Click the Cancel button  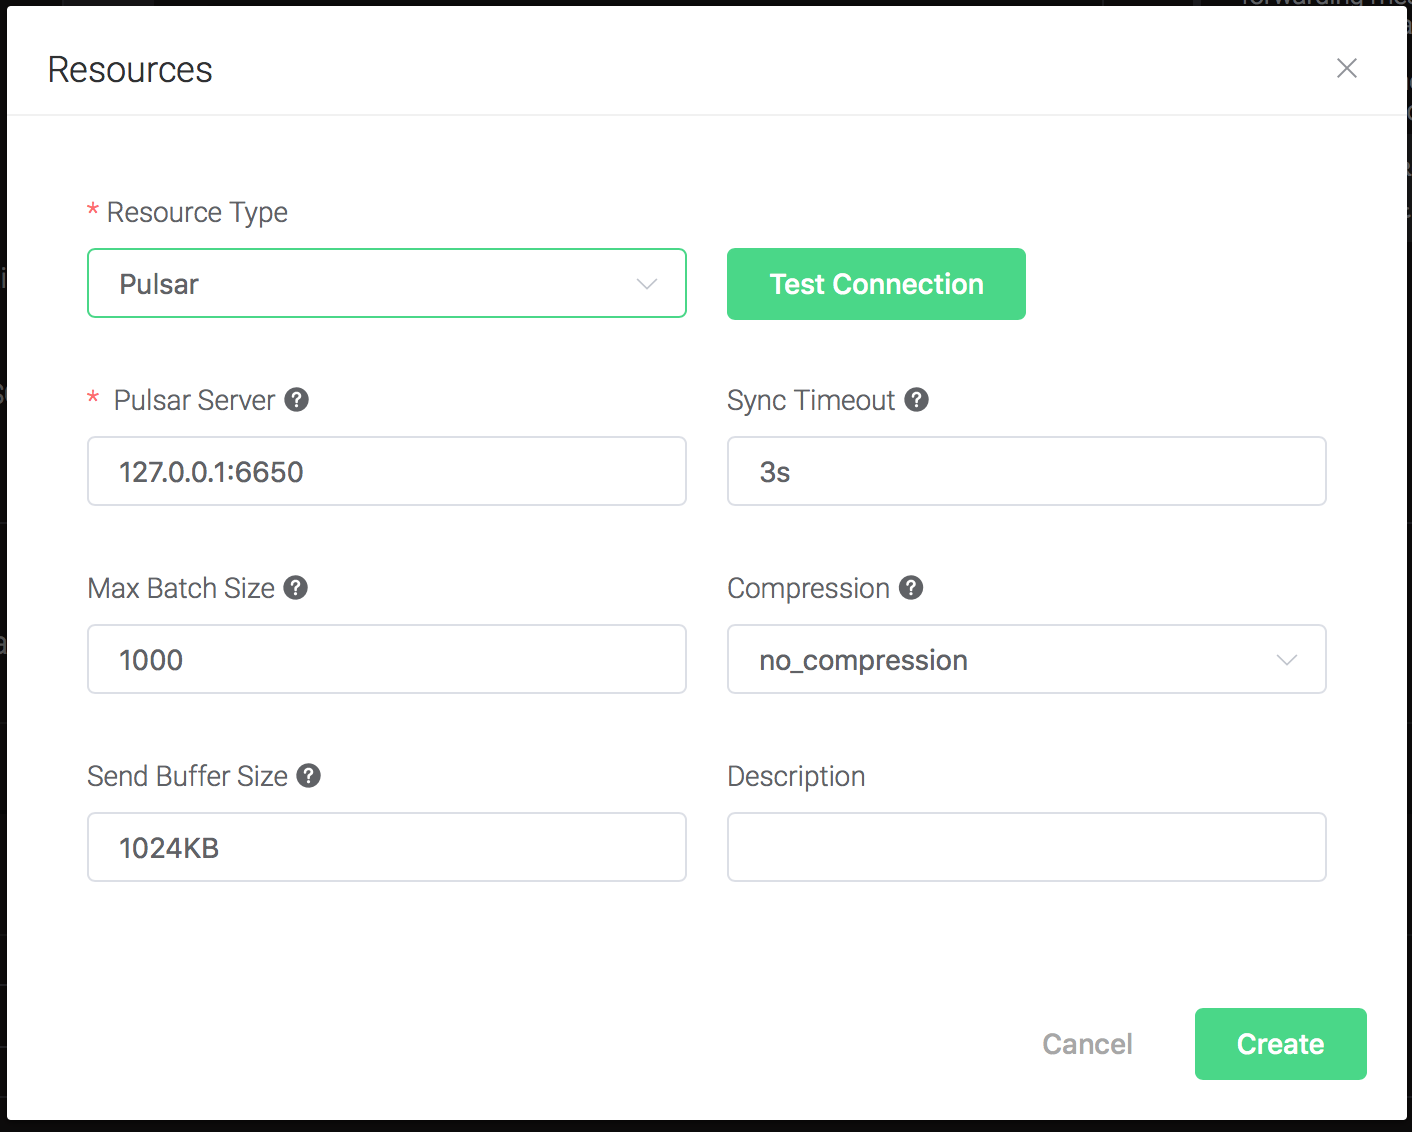(x=1088, y=1044)
